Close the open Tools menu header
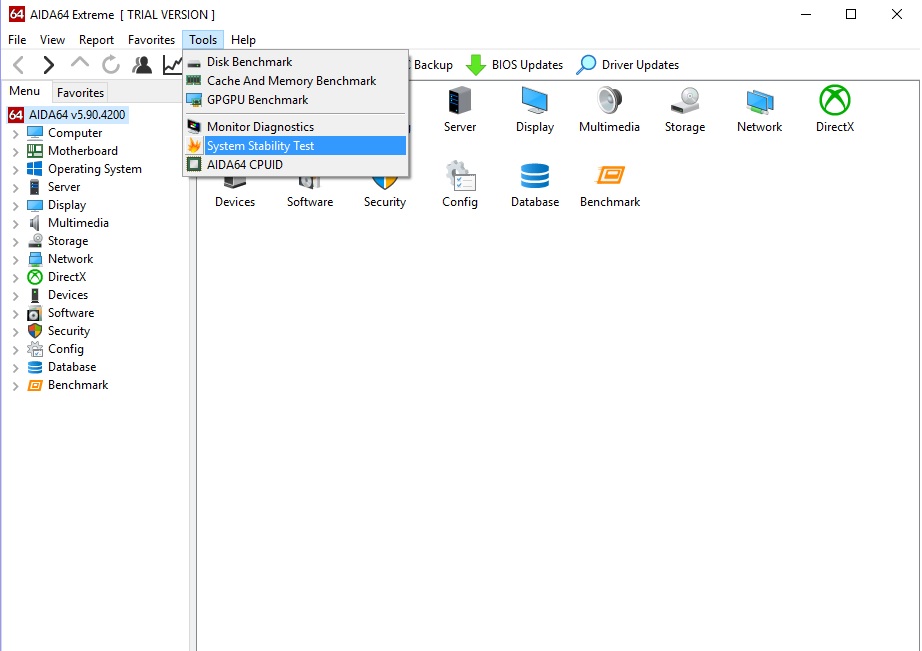This screenshot has width=922, height=651. tap(203, 39)
